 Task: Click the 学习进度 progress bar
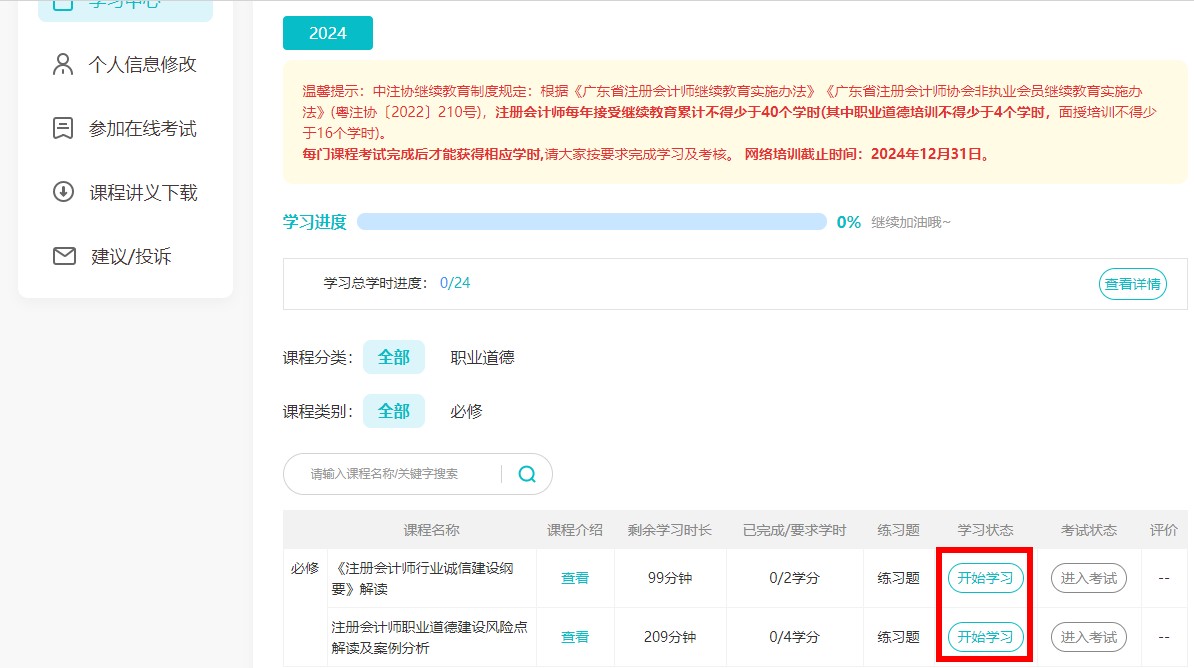[590, 222]
